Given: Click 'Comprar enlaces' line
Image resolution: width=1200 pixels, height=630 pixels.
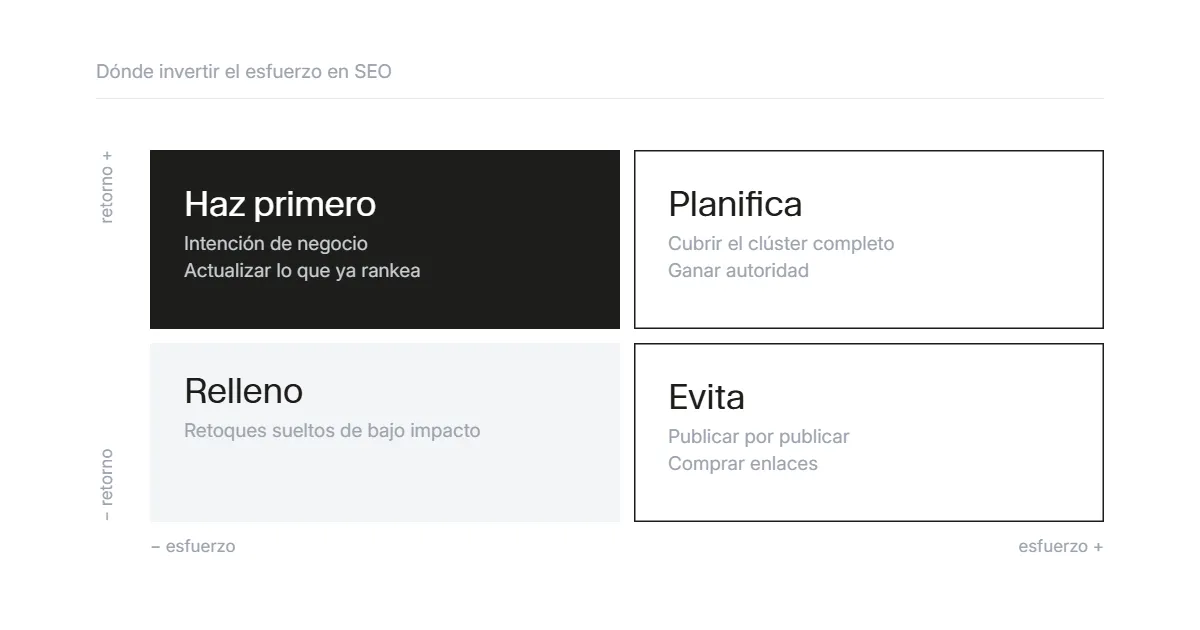Looking at the screenshot, I should pos(742,464).
